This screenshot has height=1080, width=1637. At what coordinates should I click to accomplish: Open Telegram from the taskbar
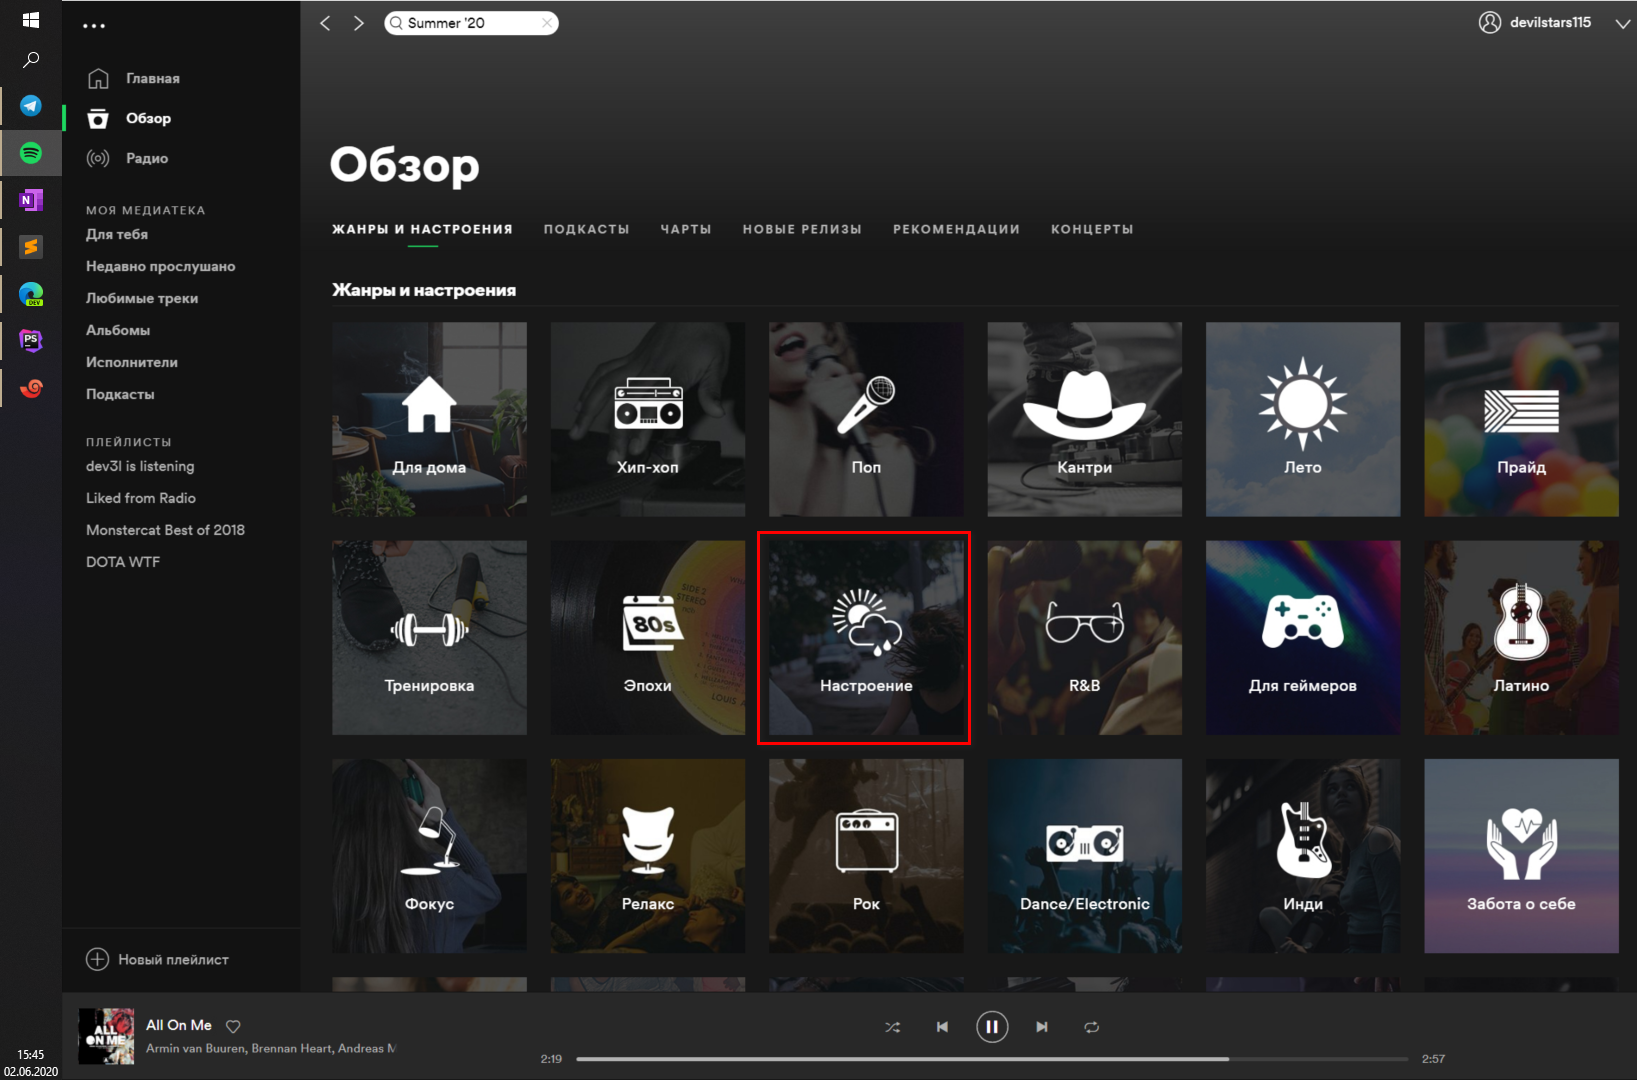pos(31,105)
